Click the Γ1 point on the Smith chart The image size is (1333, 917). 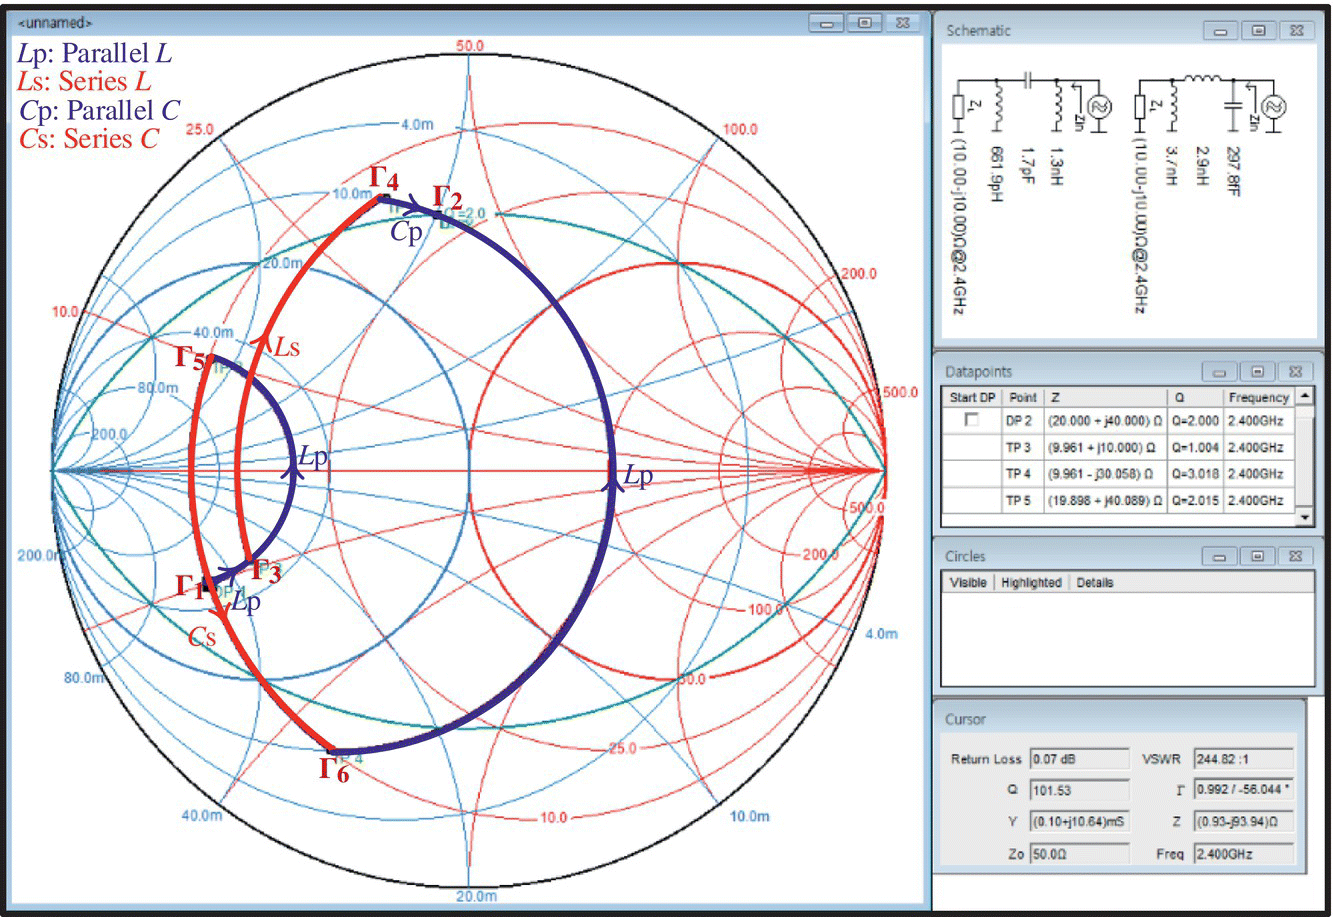(x=207, y=583)
